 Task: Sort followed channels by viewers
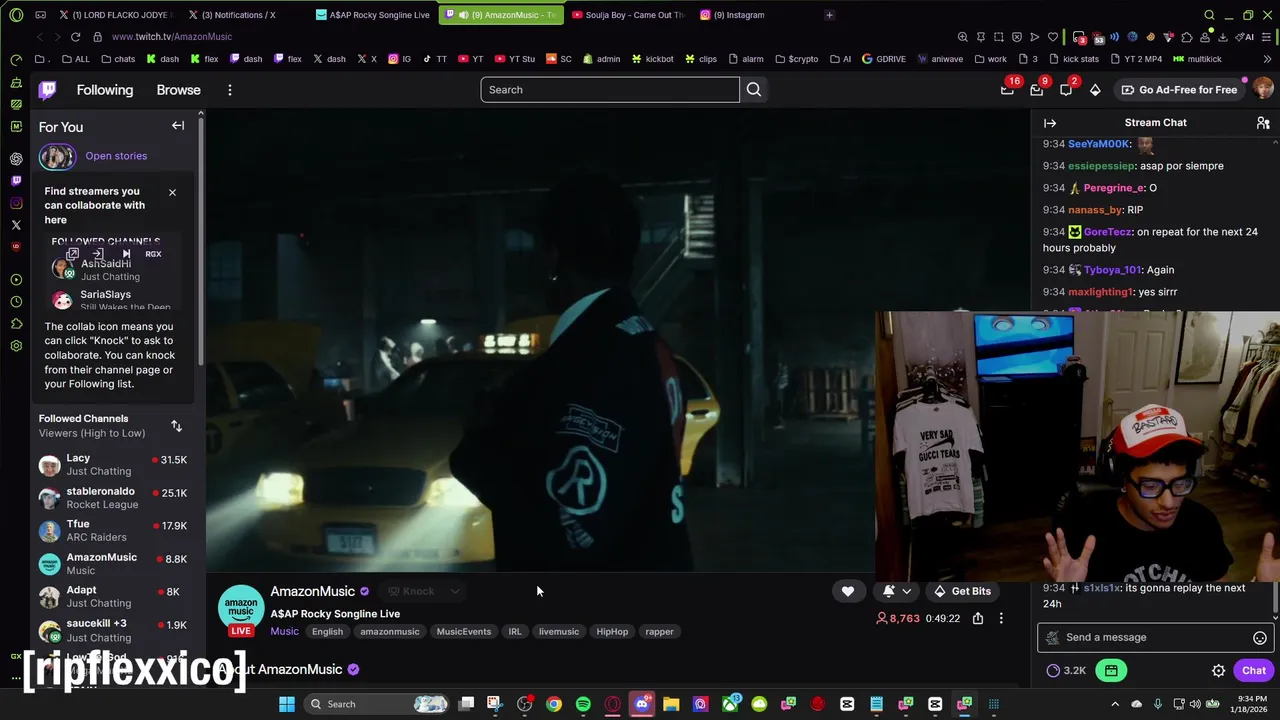click(x=176, y=426)
